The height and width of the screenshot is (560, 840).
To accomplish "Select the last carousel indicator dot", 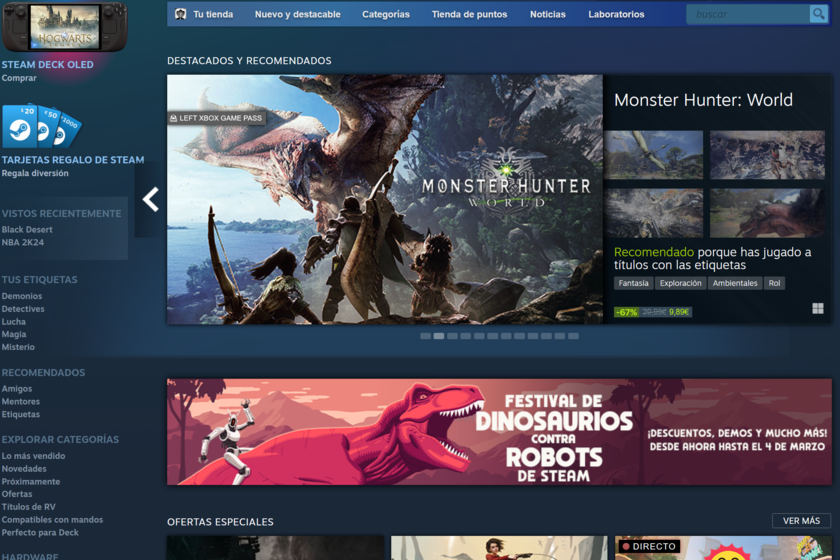I will [x=573, y=336].
